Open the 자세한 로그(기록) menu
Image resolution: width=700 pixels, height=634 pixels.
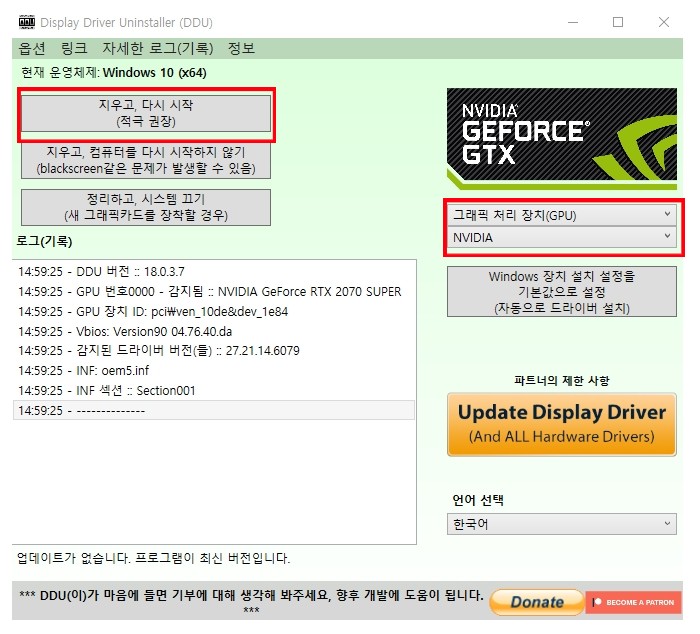(158, 48)
